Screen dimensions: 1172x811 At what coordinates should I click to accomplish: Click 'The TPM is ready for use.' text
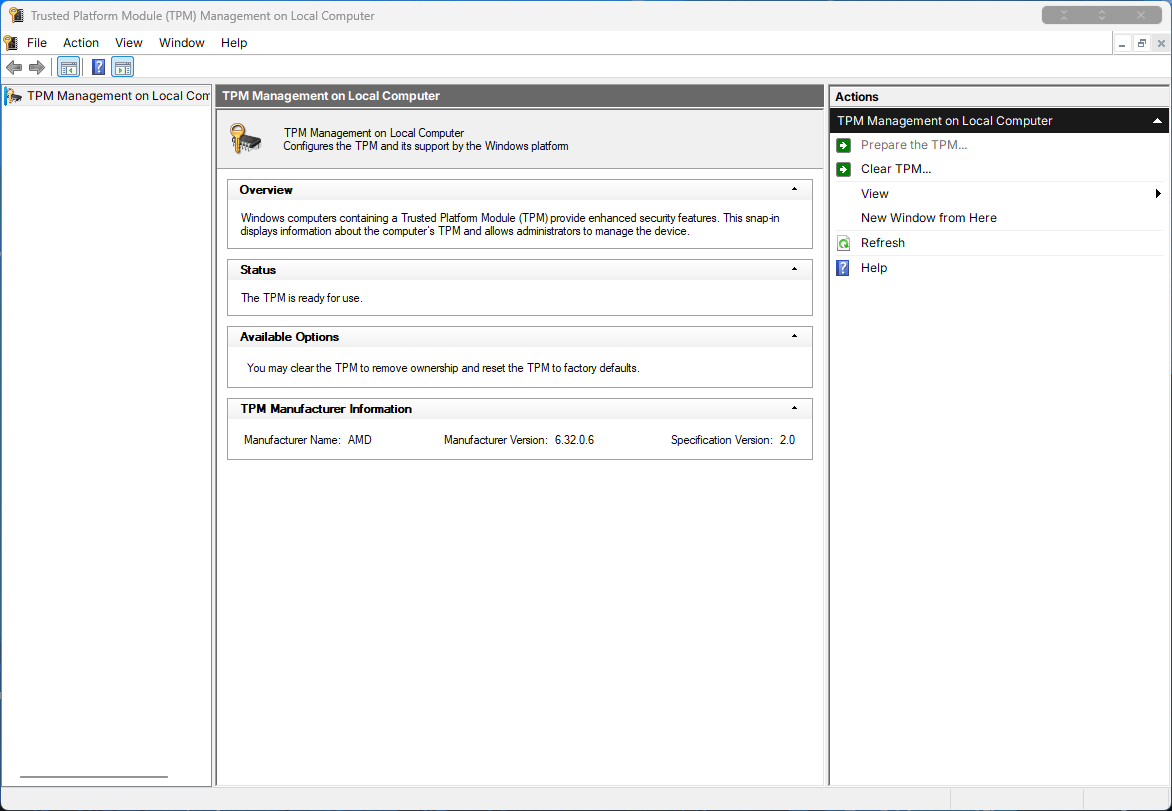click(301, 297)
